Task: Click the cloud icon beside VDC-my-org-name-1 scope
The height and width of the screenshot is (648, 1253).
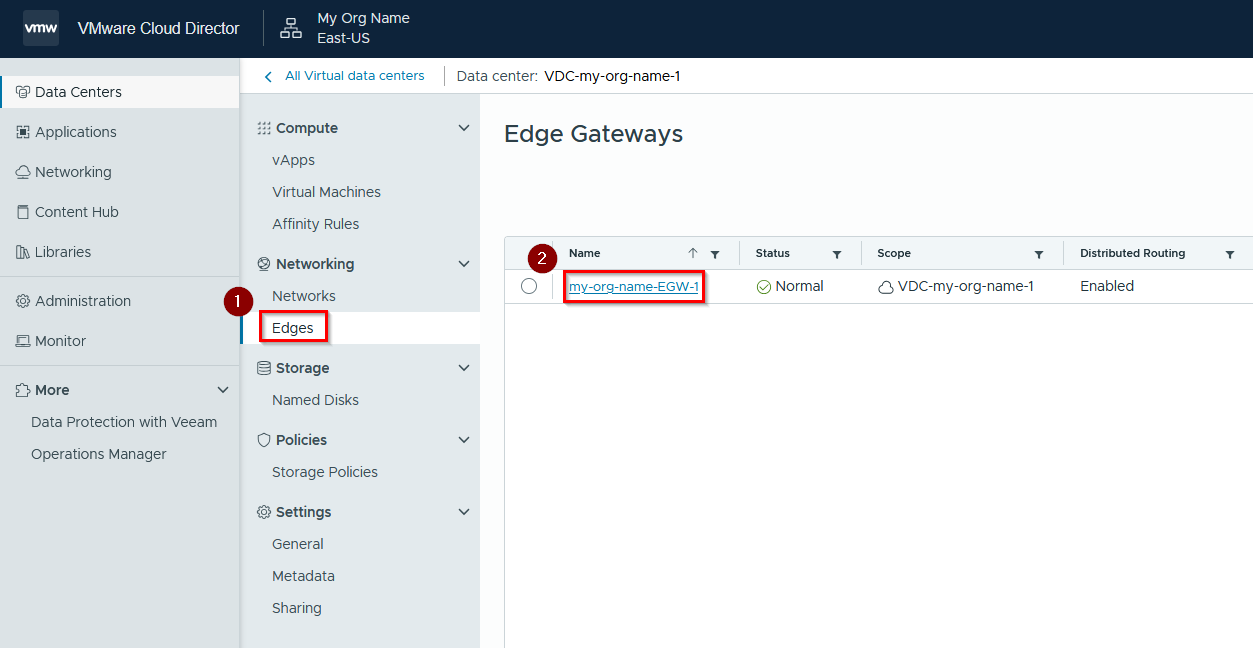Action: 886,287
